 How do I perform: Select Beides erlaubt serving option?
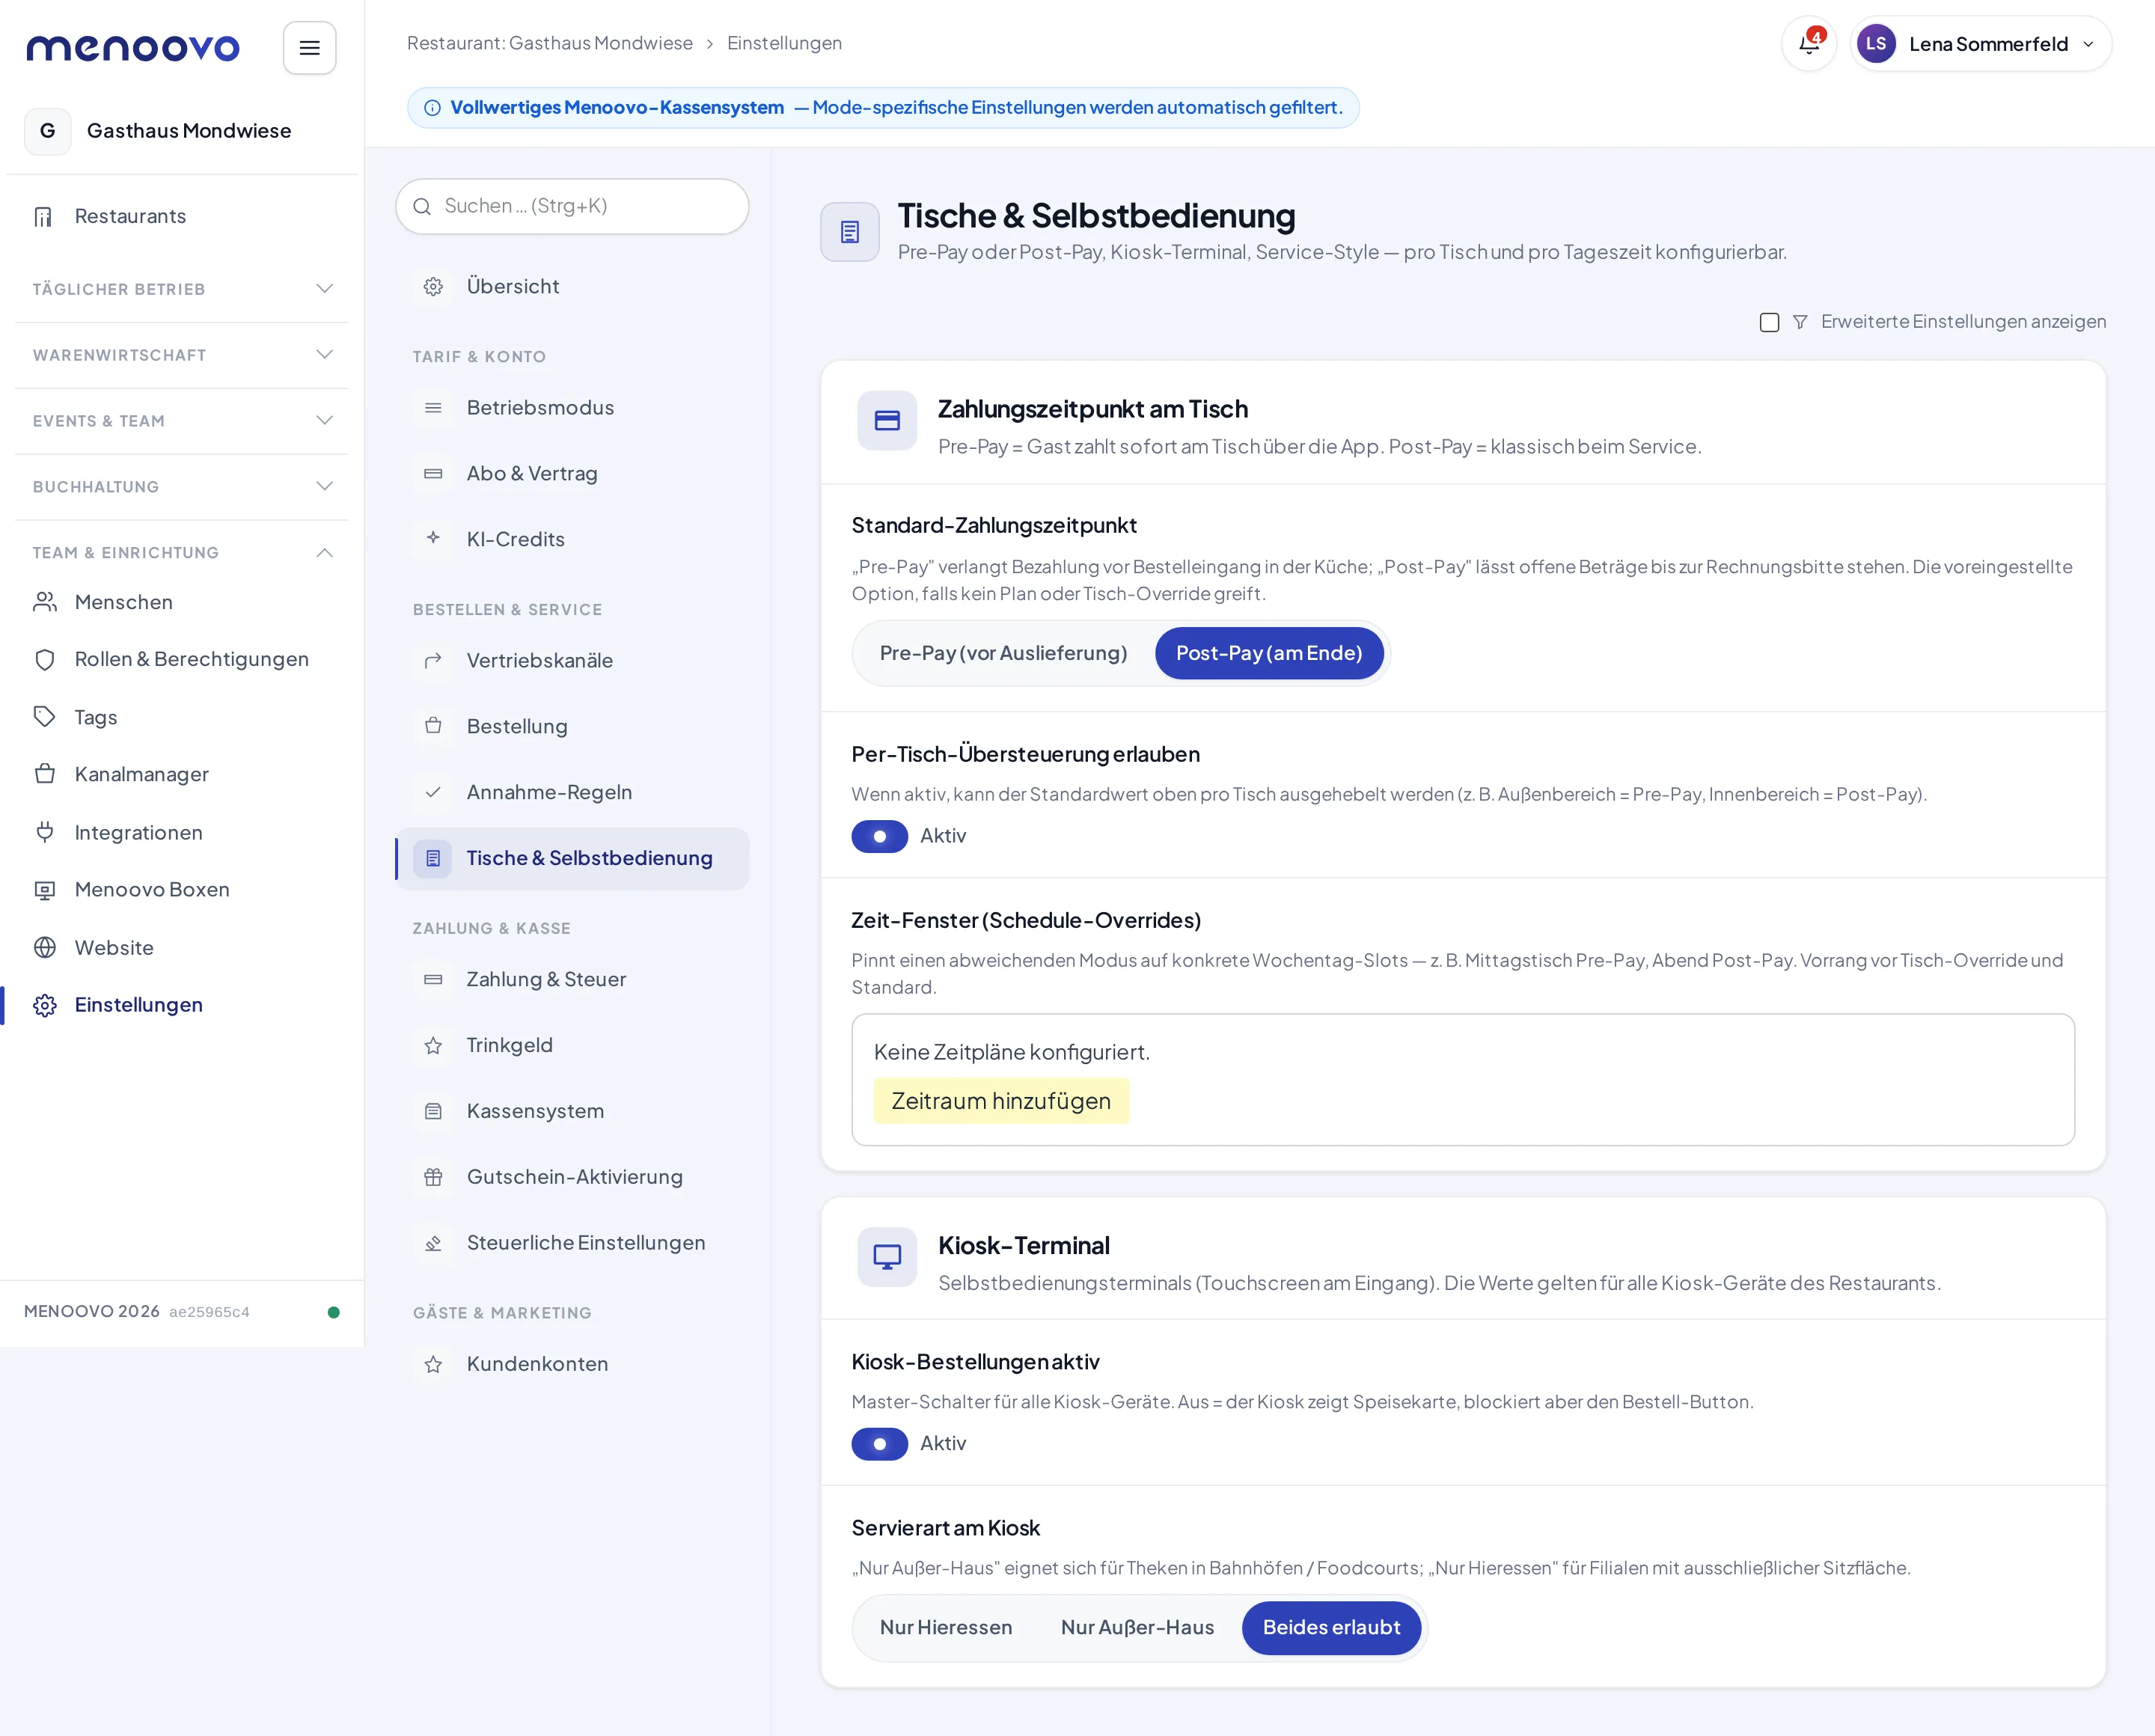(x=1331, y=1627)
